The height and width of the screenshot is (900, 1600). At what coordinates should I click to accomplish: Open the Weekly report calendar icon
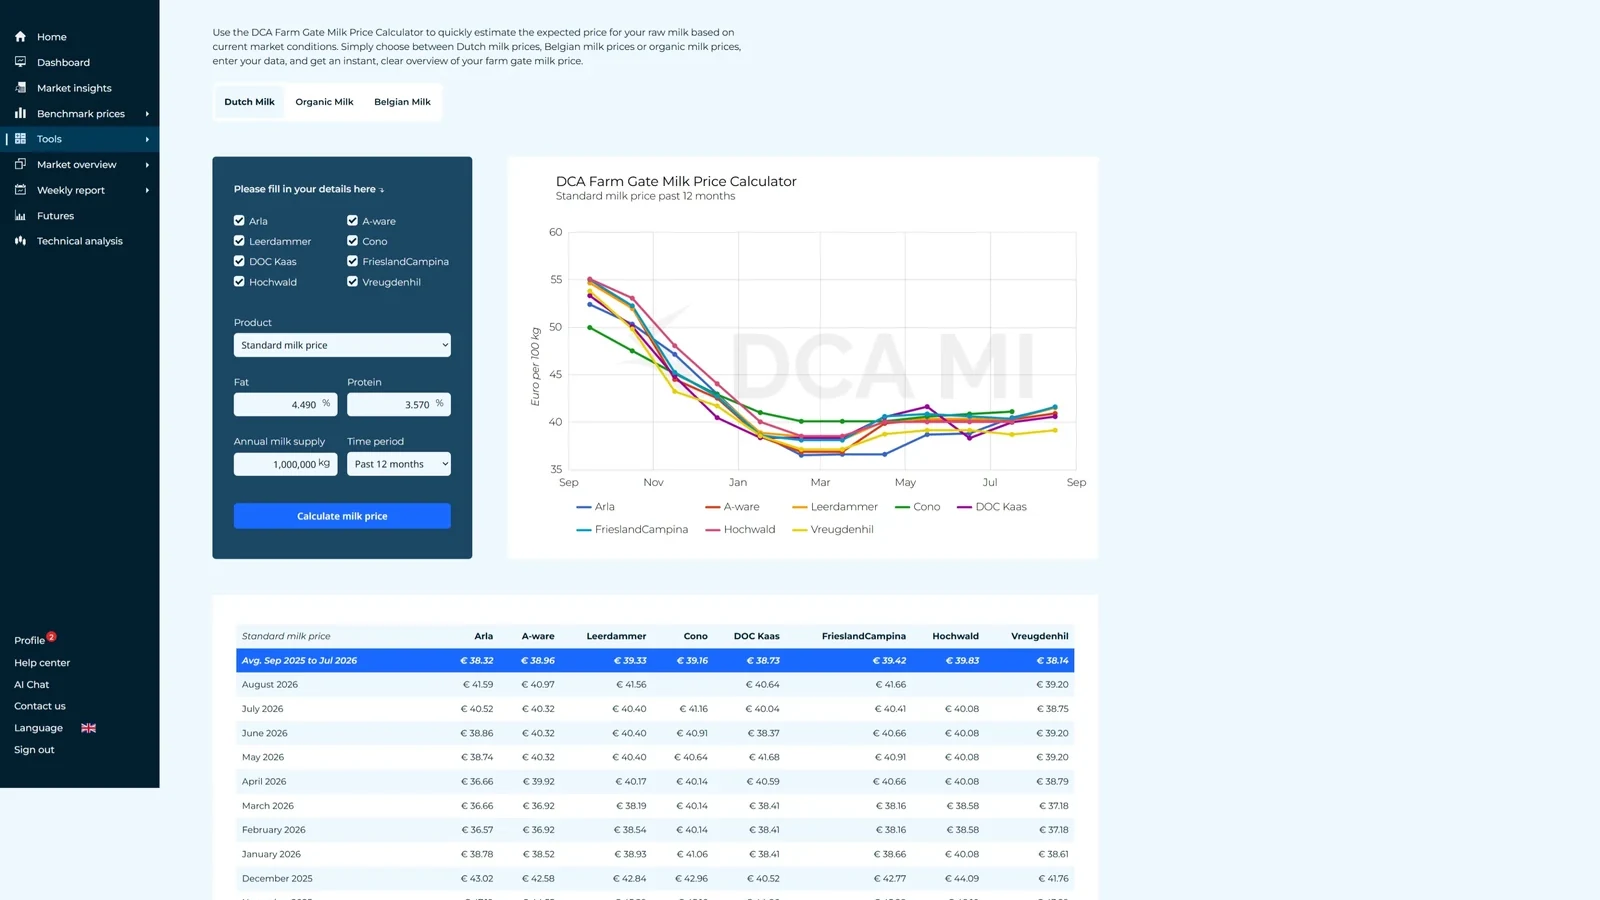tap(20, 190)
